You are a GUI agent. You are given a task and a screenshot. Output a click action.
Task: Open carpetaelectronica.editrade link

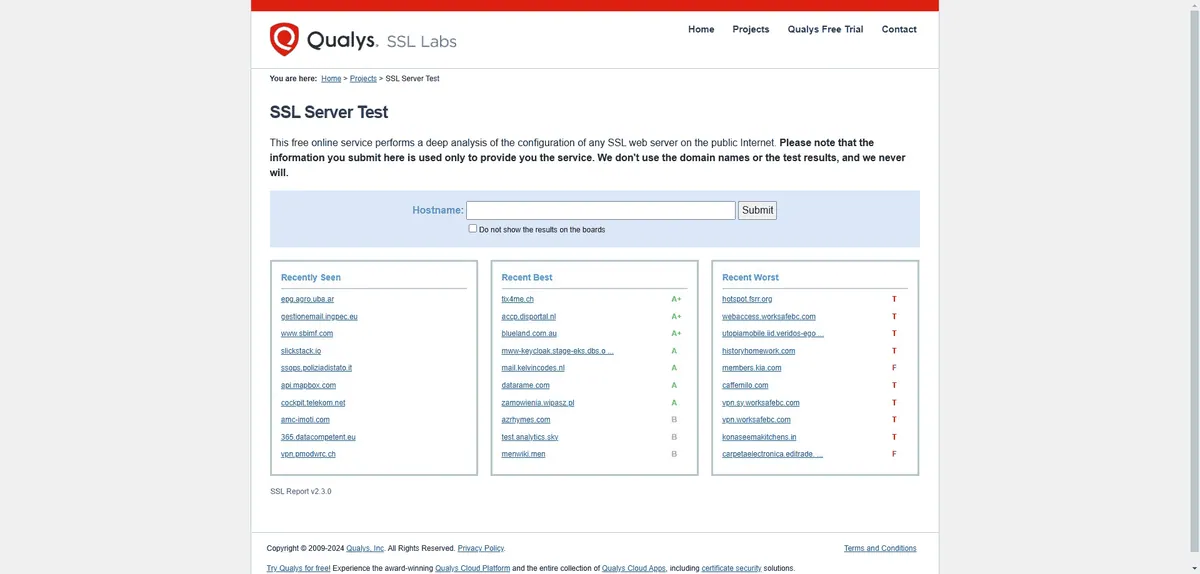coord(773,454)
